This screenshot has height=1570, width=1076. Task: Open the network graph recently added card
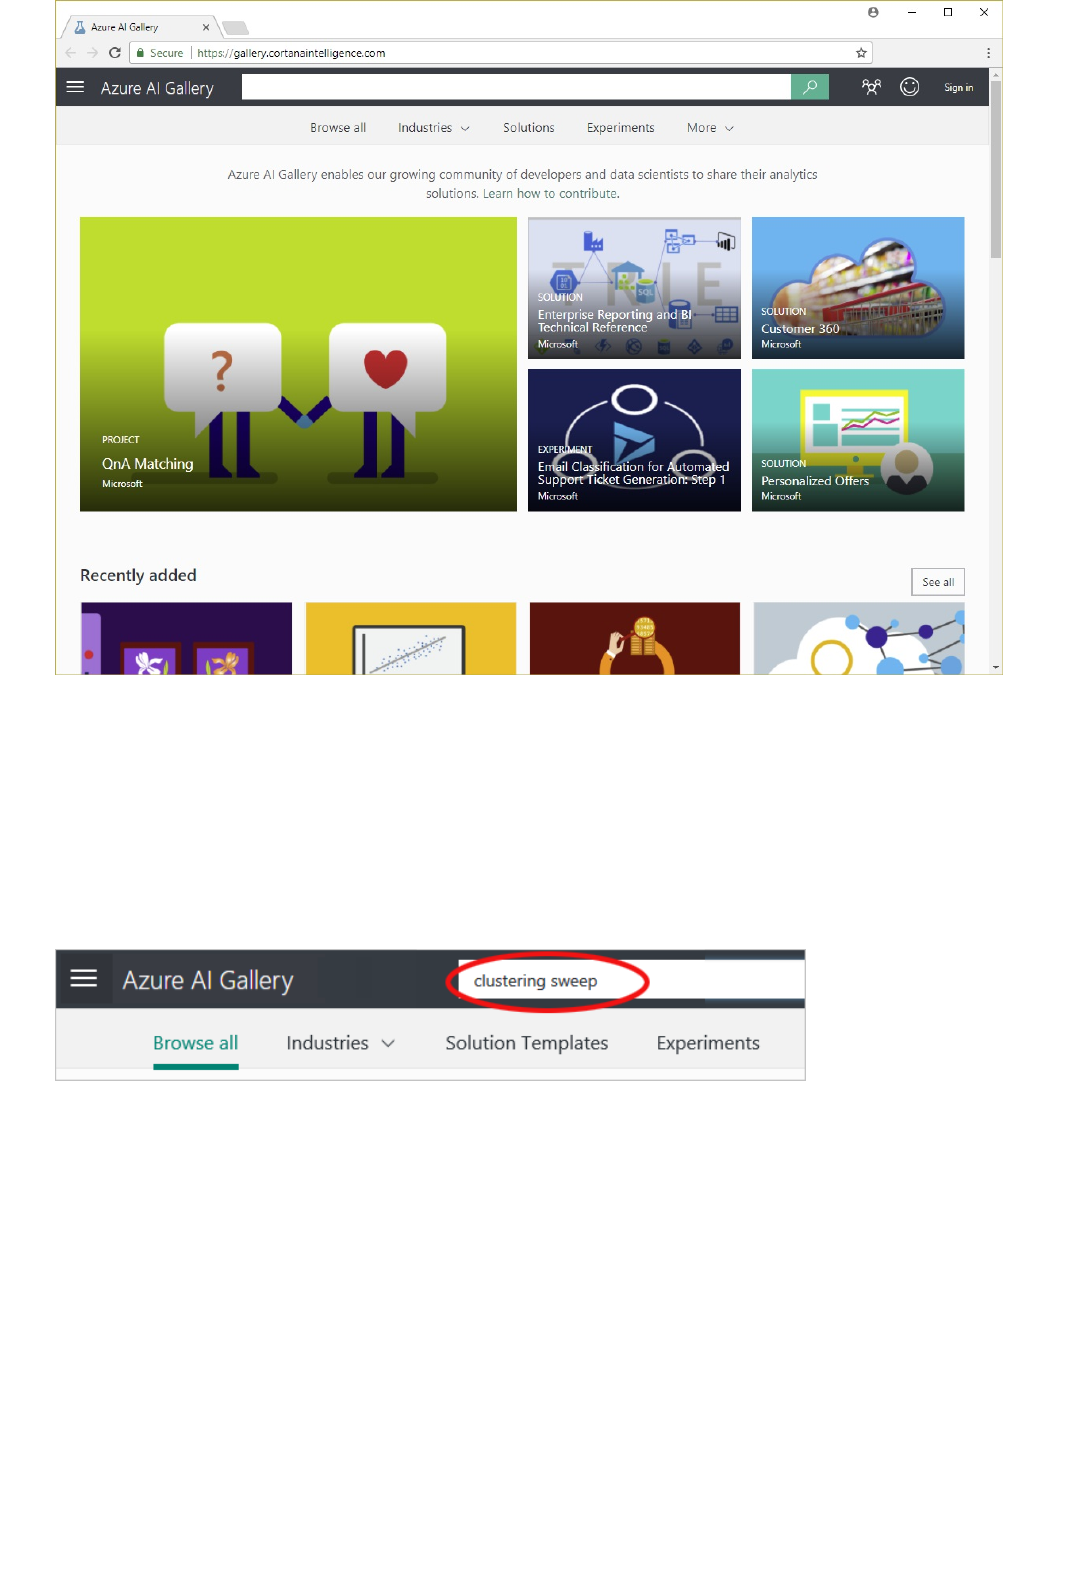pos(859,638)
